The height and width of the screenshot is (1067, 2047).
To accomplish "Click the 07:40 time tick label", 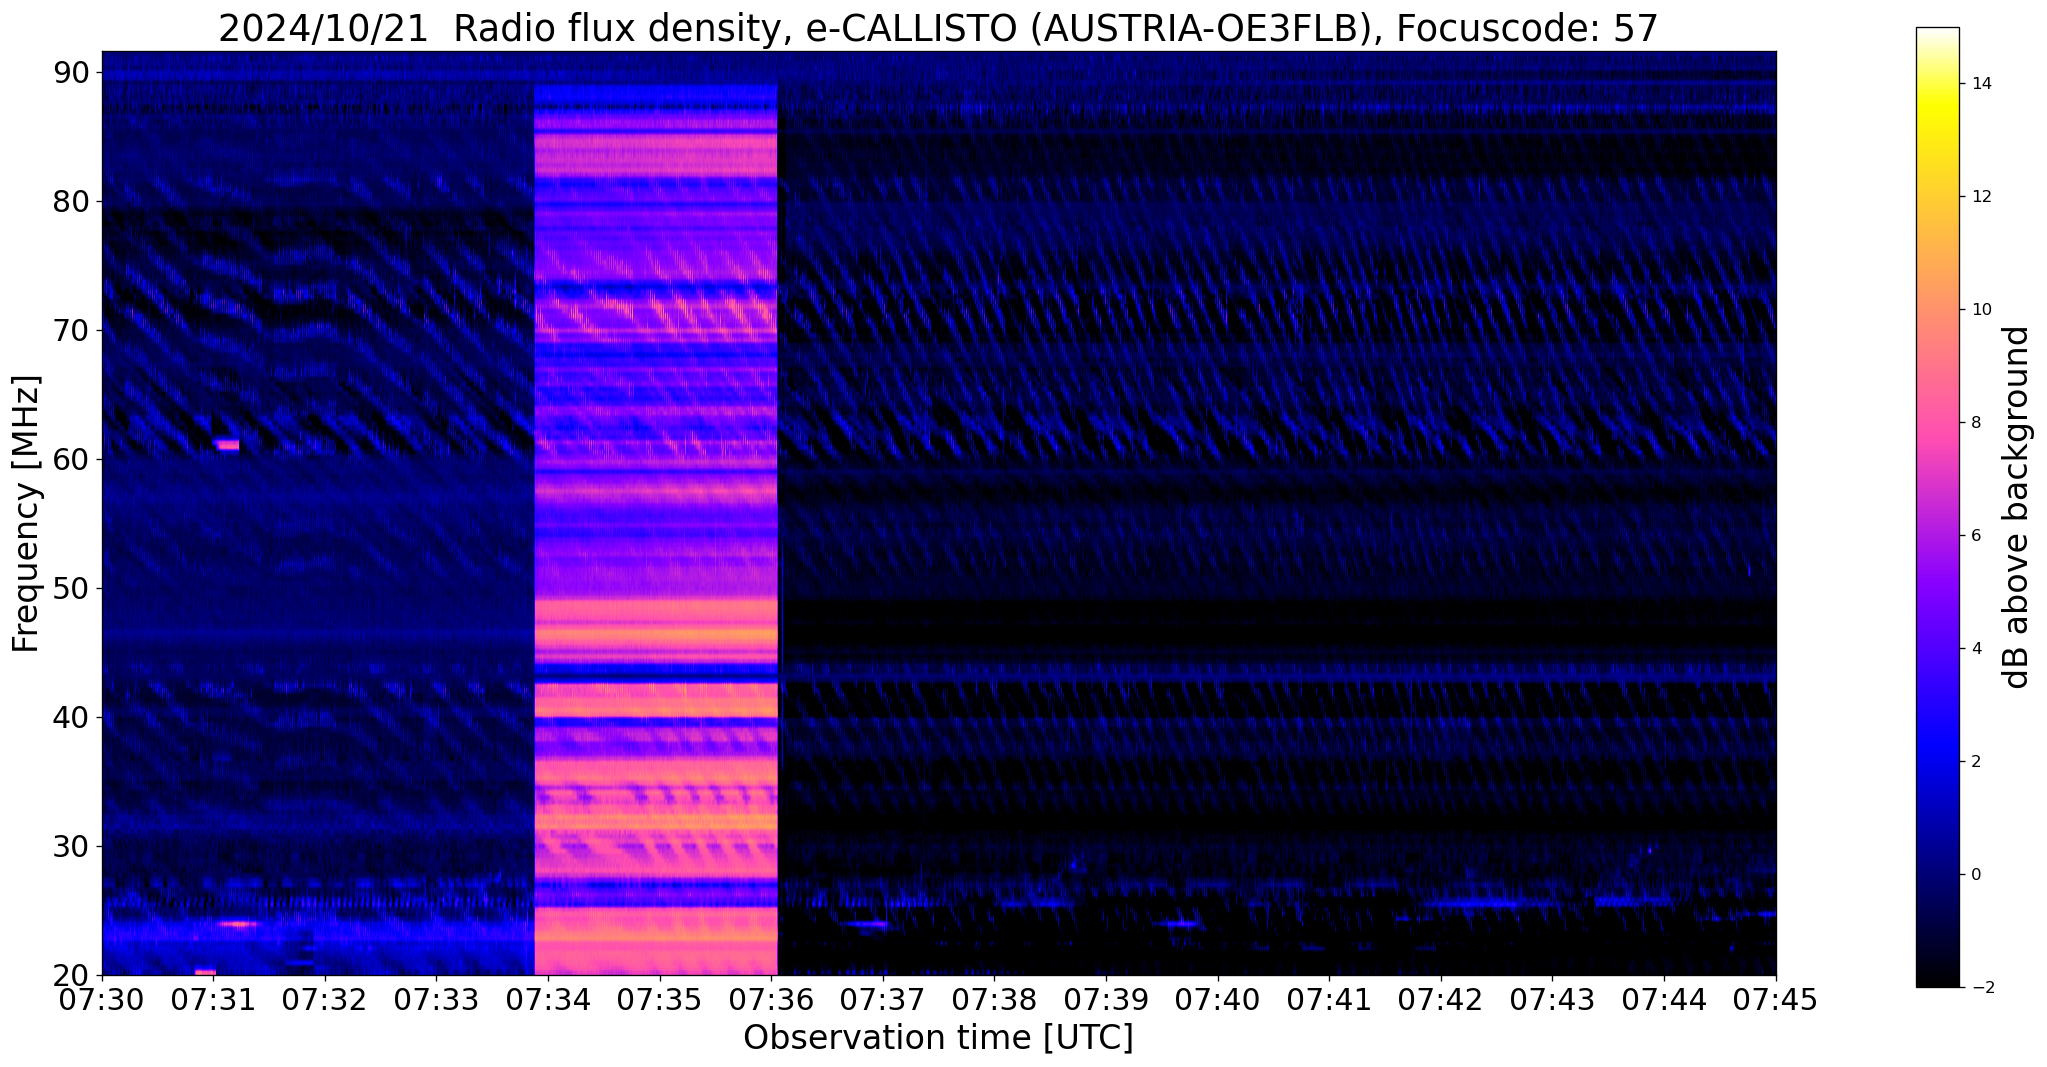I will (x=1218, y=998).
